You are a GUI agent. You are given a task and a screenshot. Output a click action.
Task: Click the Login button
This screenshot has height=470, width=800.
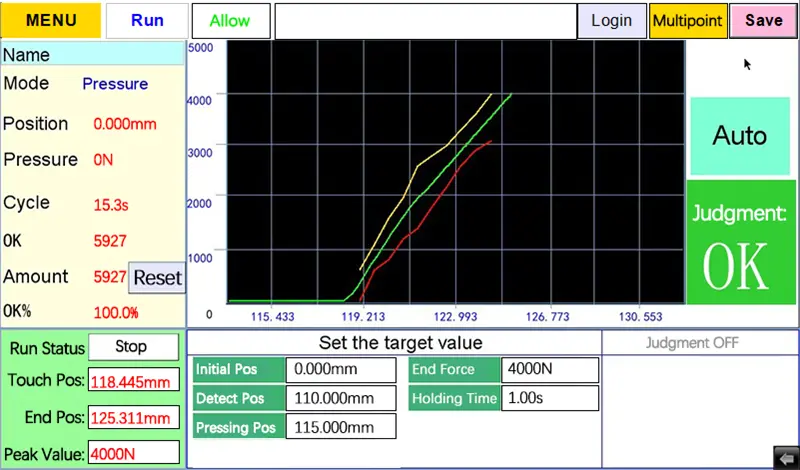coord(612,20)
